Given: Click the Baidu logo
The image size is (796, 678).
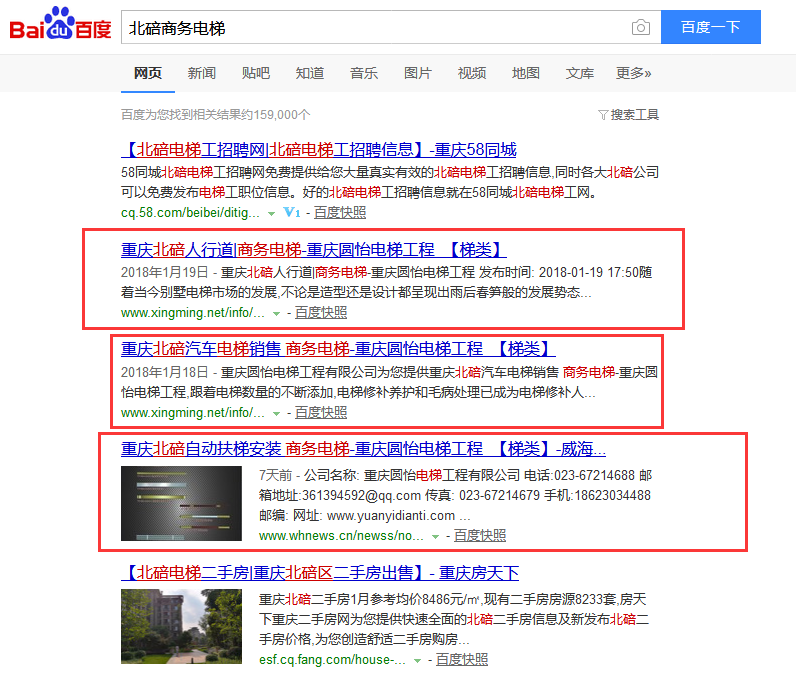Looking at the screenshot, I should pos(60,24).
